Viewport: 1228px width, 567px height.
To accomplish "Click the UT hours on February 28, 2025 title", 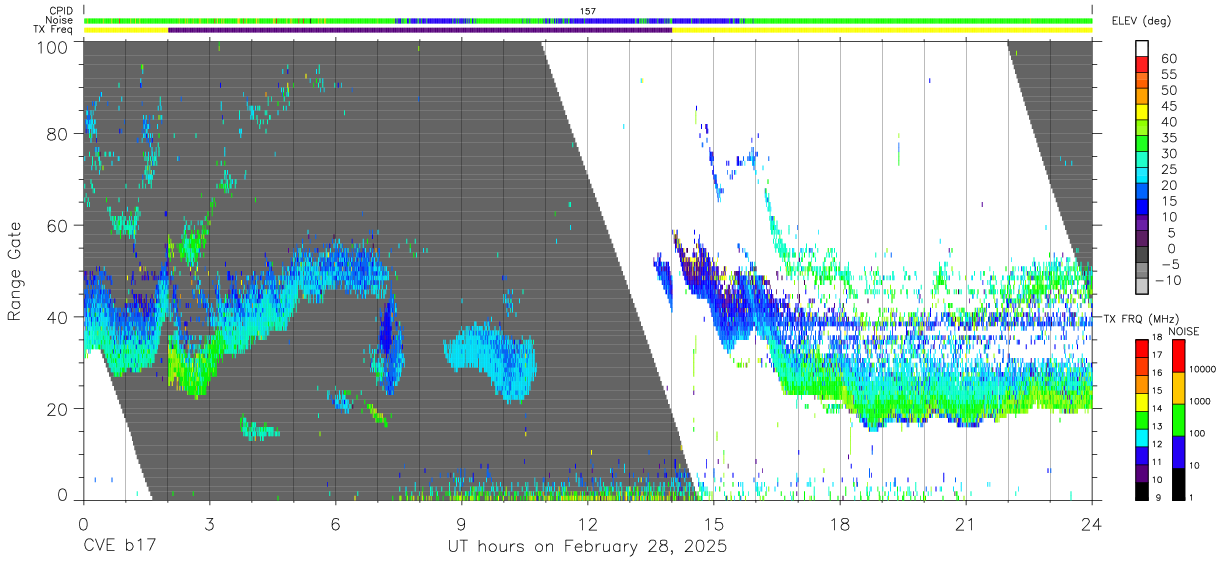I will point(587,548).
